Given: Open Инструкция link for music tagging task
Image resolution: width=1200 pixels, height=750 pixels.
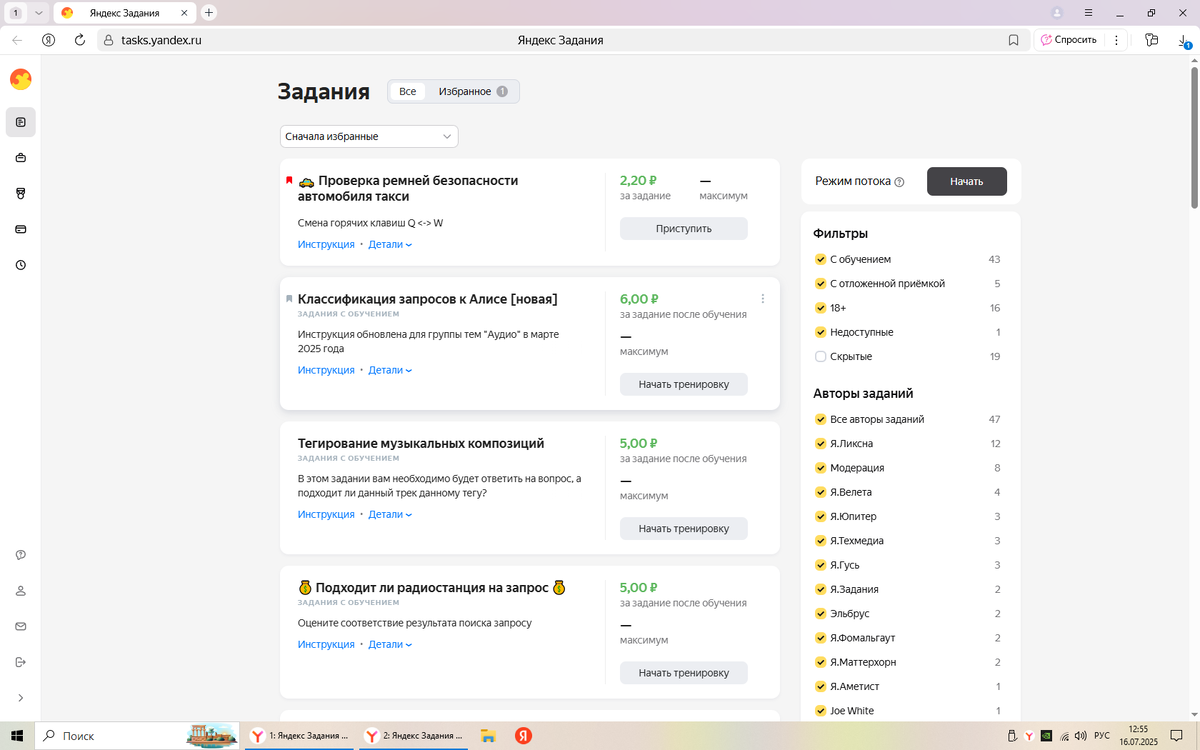Looking at the screenshot, I should (326, 514).
